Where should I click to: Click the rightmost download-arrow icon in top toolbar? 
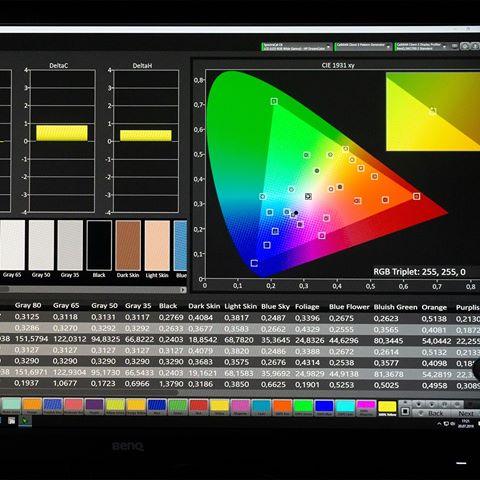coord(475,46)
